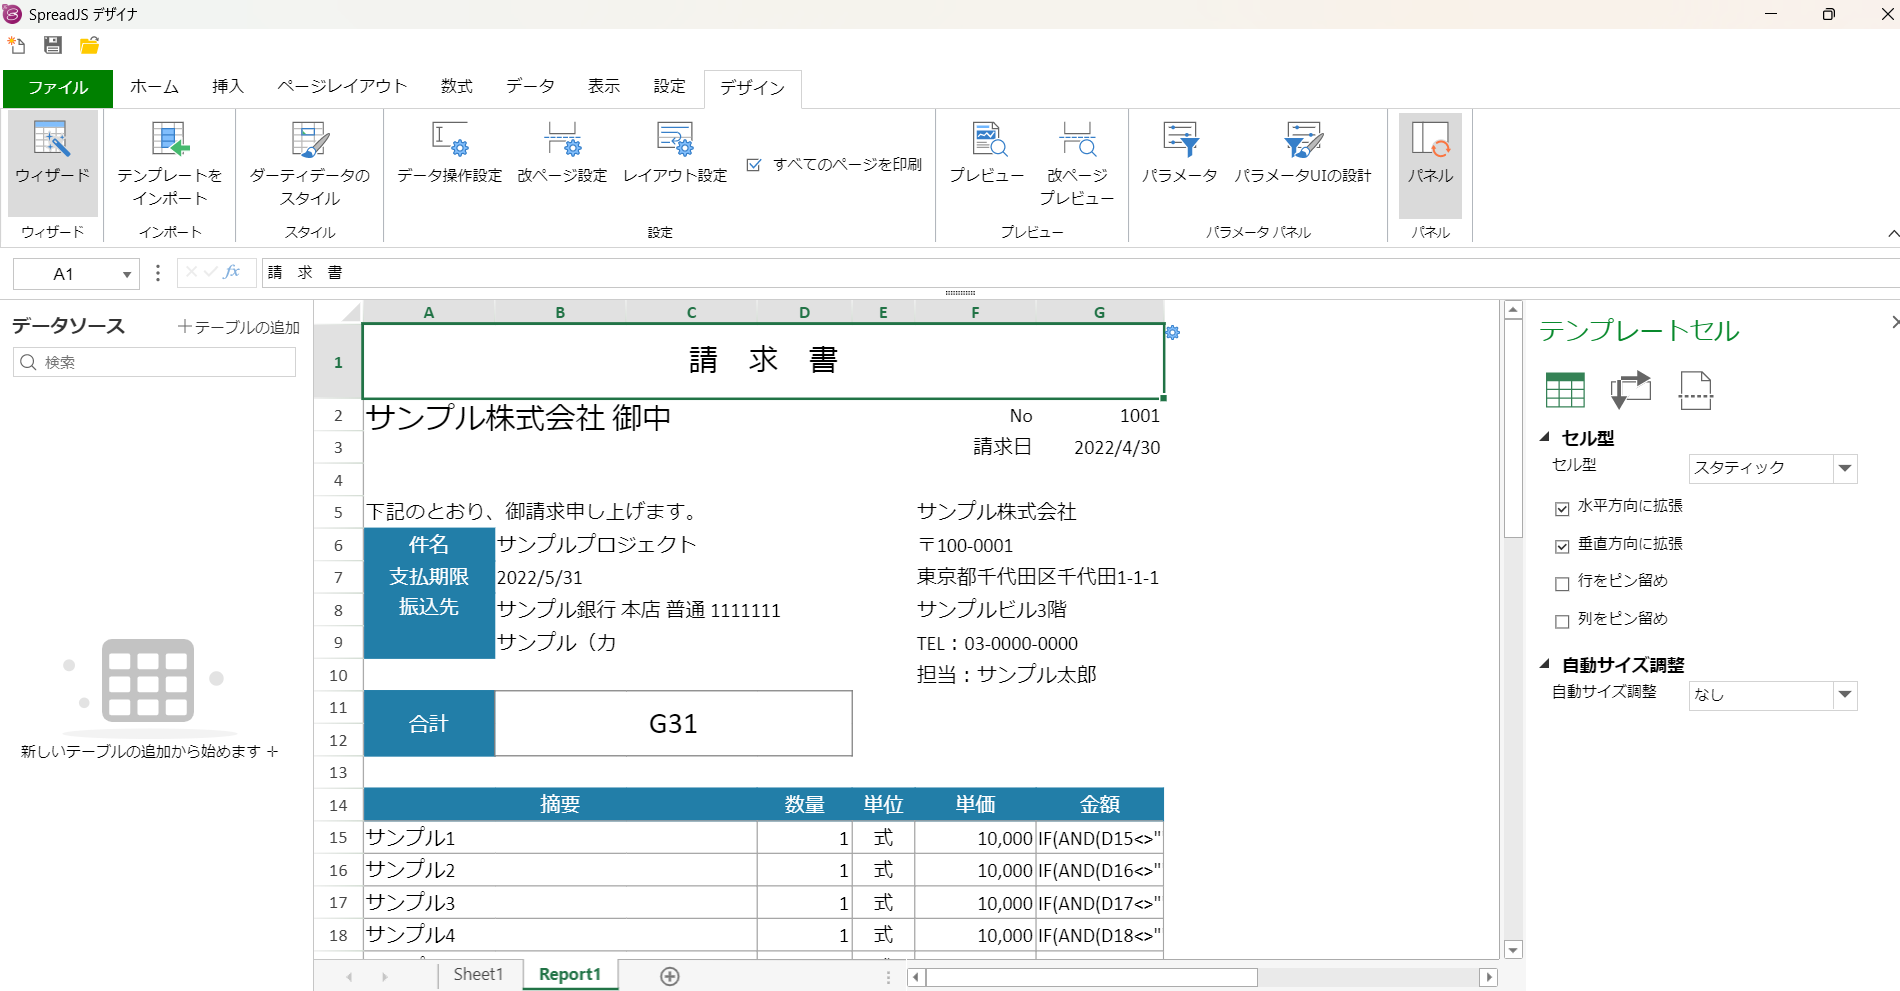Image resolution: width=1900 pixels, height=991 pixels.
Task: Select row header 14
Action: pyautogui.click(x=338, y=805)
